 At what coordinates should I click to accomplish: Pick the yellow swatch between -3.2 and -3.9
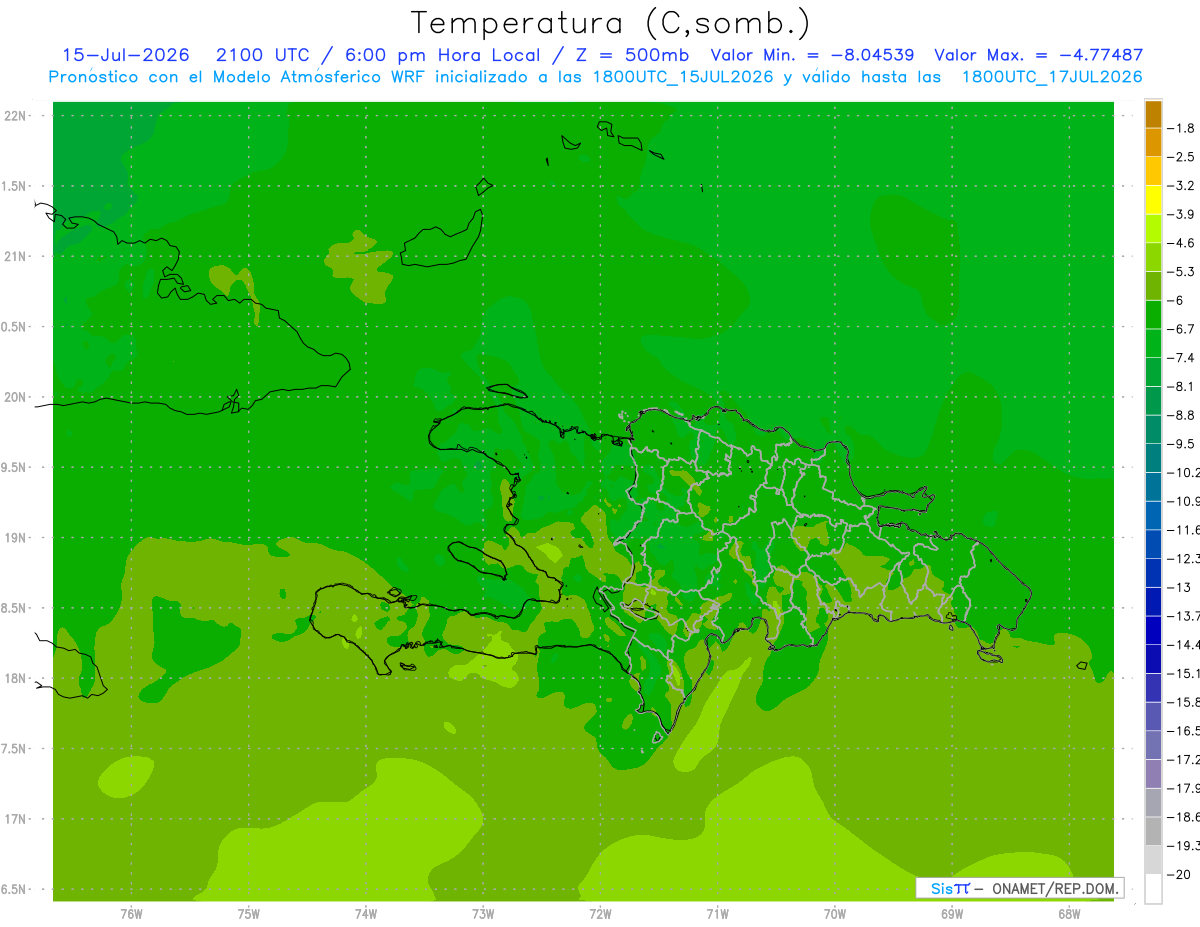[1153, 199]
